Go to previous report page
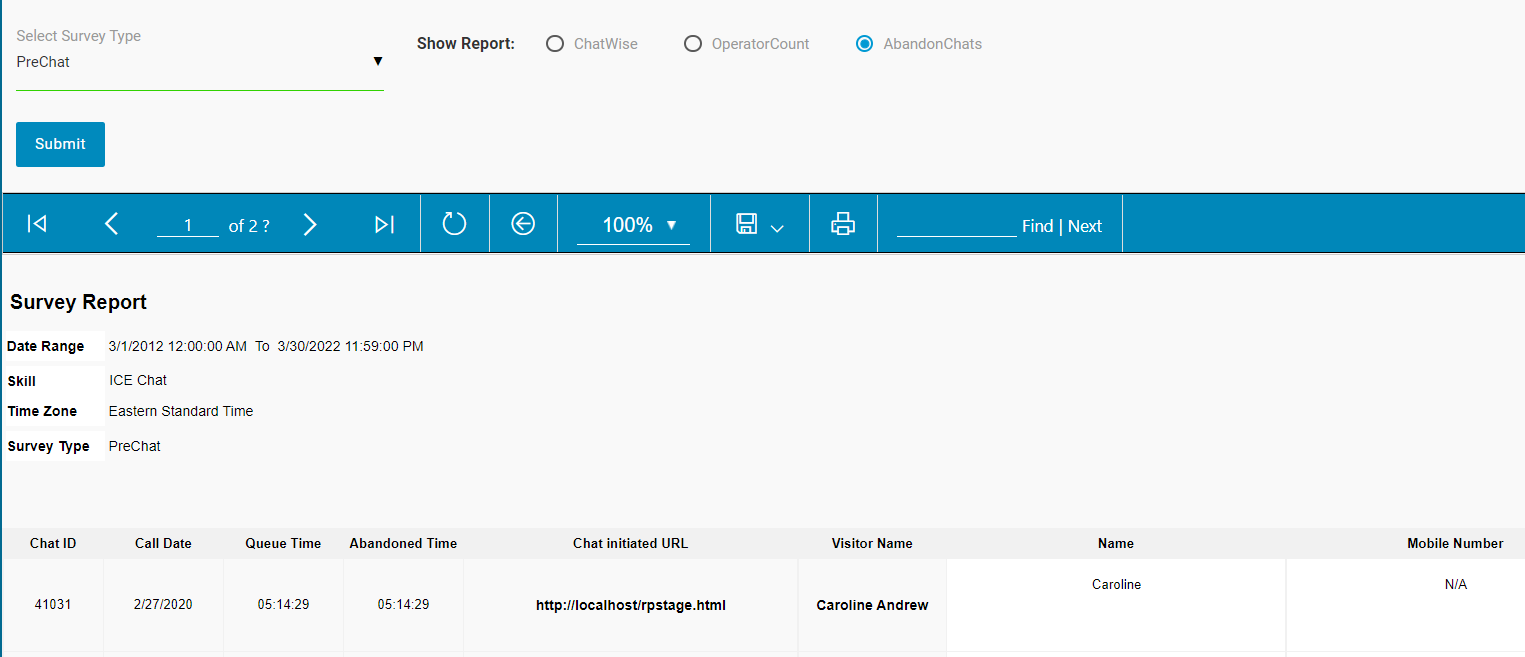 tap(112, 224)
